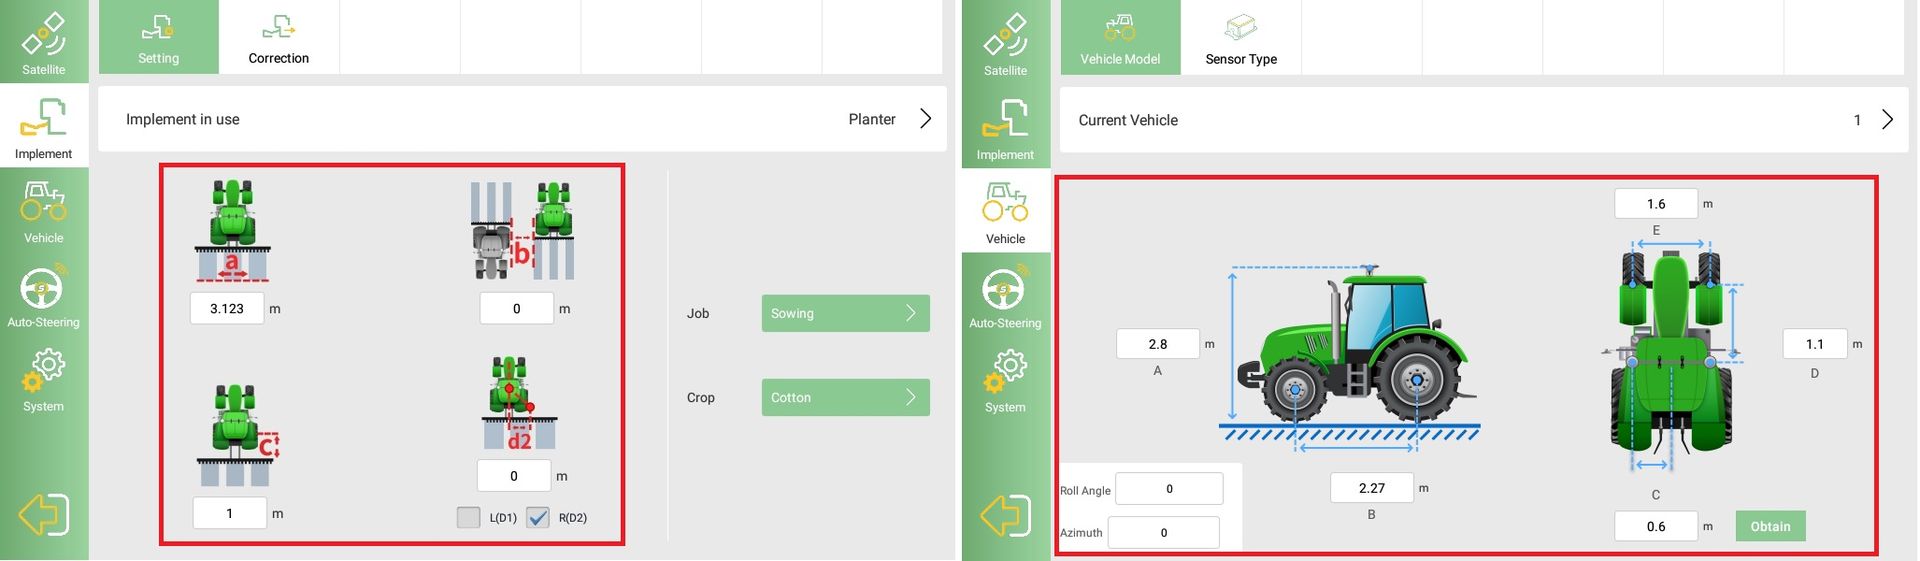Click the Roll Angle input field
This screenshot has width=1920, height=561.
coord(1169,489)
